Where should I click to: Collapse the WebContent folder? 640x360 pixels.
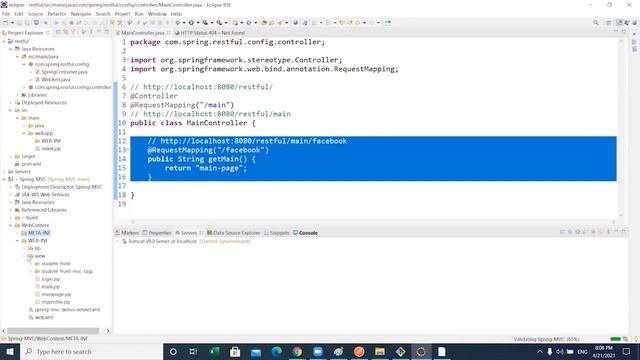click(x=11, y=225)
